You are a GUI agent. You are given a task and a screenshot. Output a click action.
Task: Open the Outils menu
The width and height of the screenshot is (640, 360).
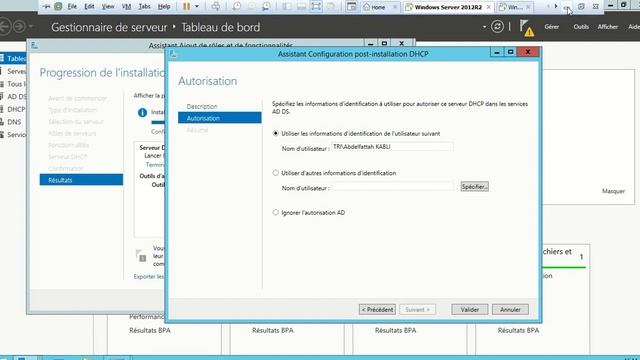click(x=581, y=27)
